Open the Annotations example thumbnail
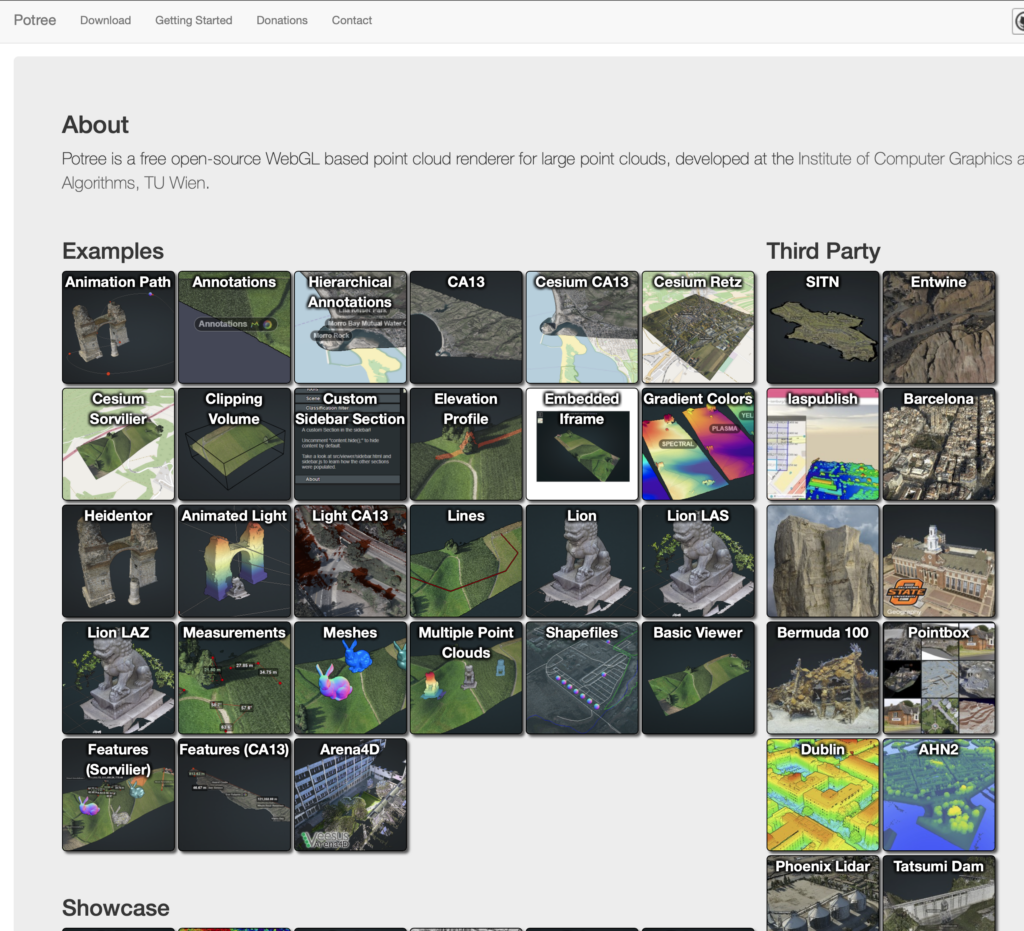1024x931 pixels. (x=234, y=327)
